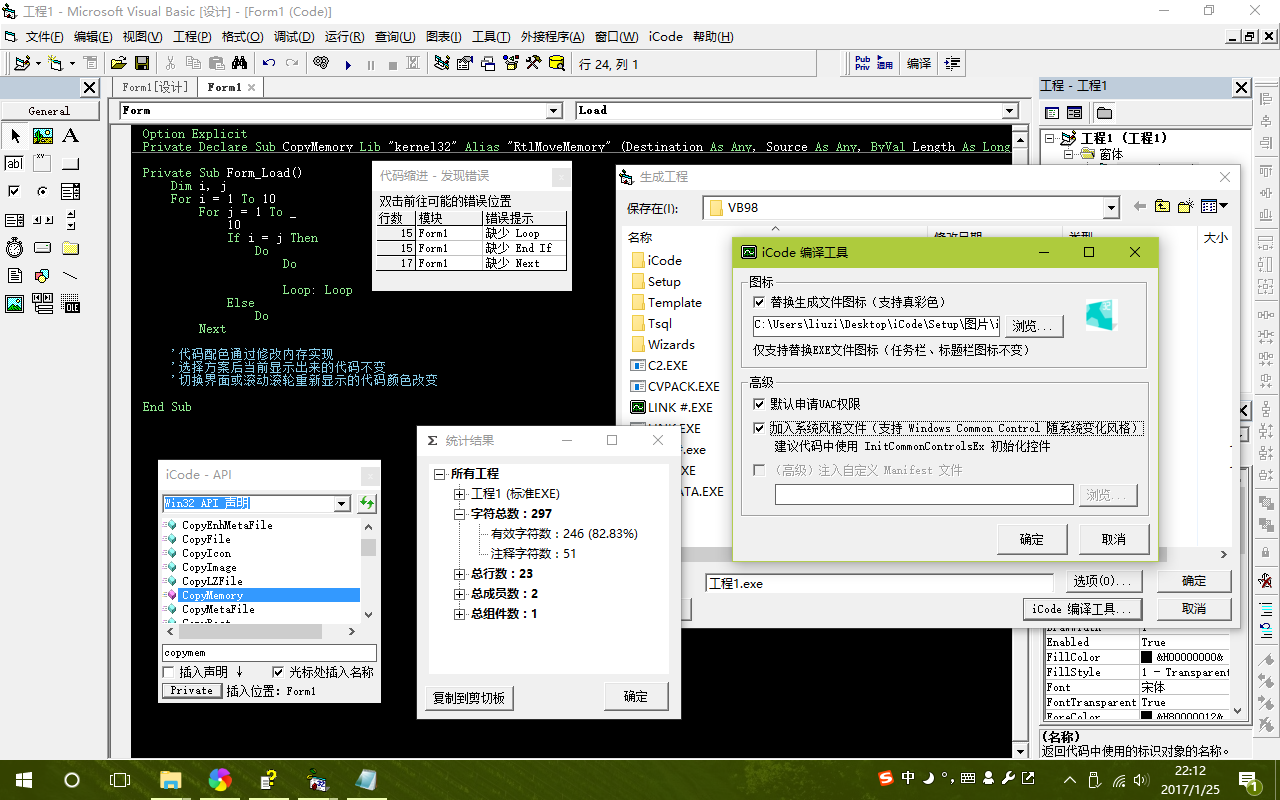Select the TextBox control in the toolbox
This screenshot has width=1280, height=800.
(x=14, y=164)
